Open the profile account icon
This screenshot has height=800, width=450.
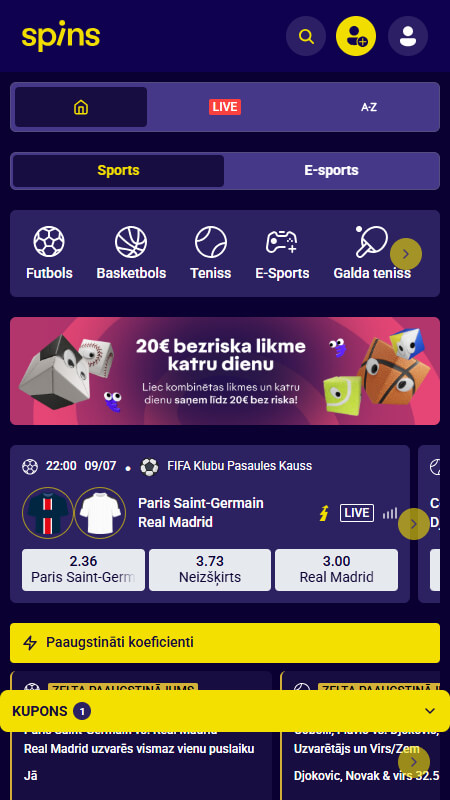coord(408,36)
